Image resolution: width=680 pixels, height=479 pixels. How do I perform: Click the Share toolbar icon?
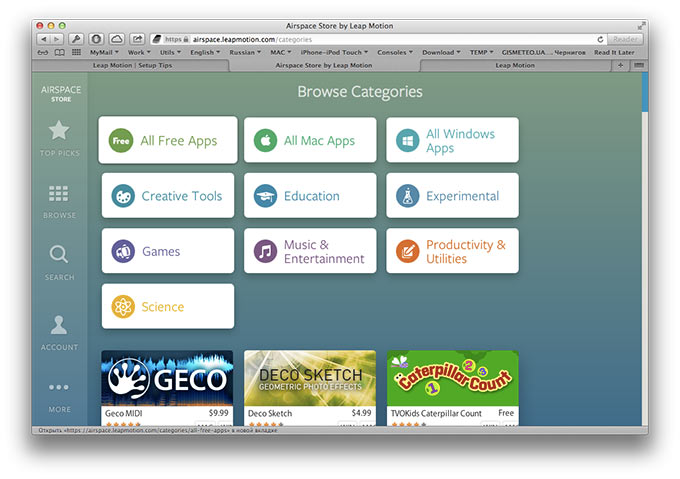coord(137,39)
